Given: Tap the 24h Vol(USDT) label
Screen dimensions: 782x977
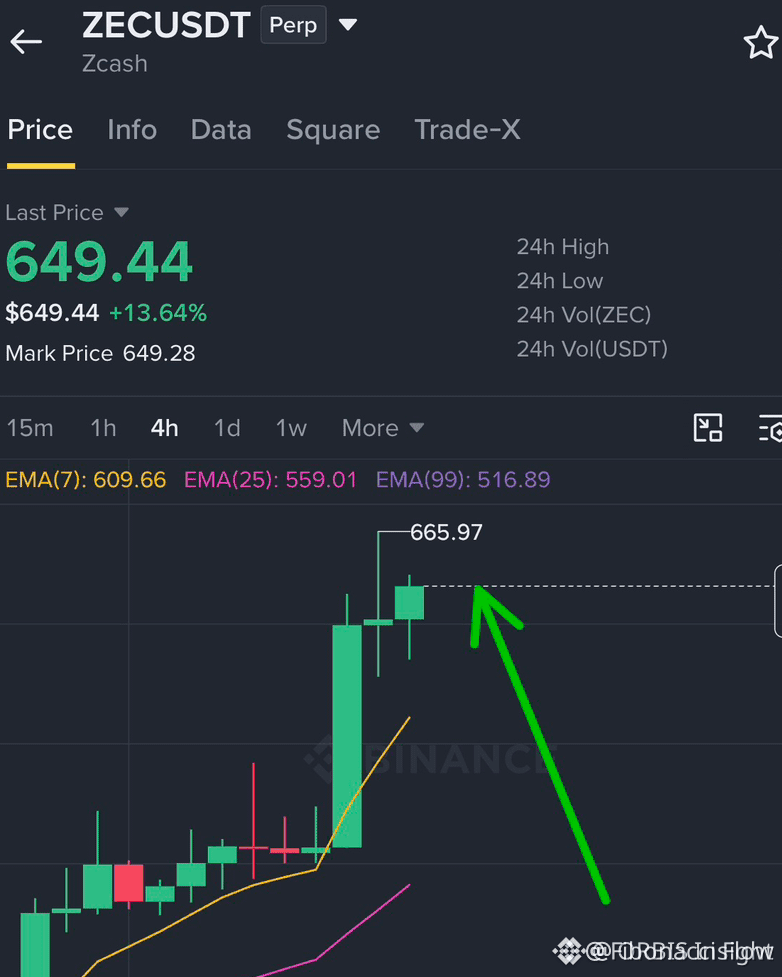Looking at the screenshot, I should tap(592, 349).
